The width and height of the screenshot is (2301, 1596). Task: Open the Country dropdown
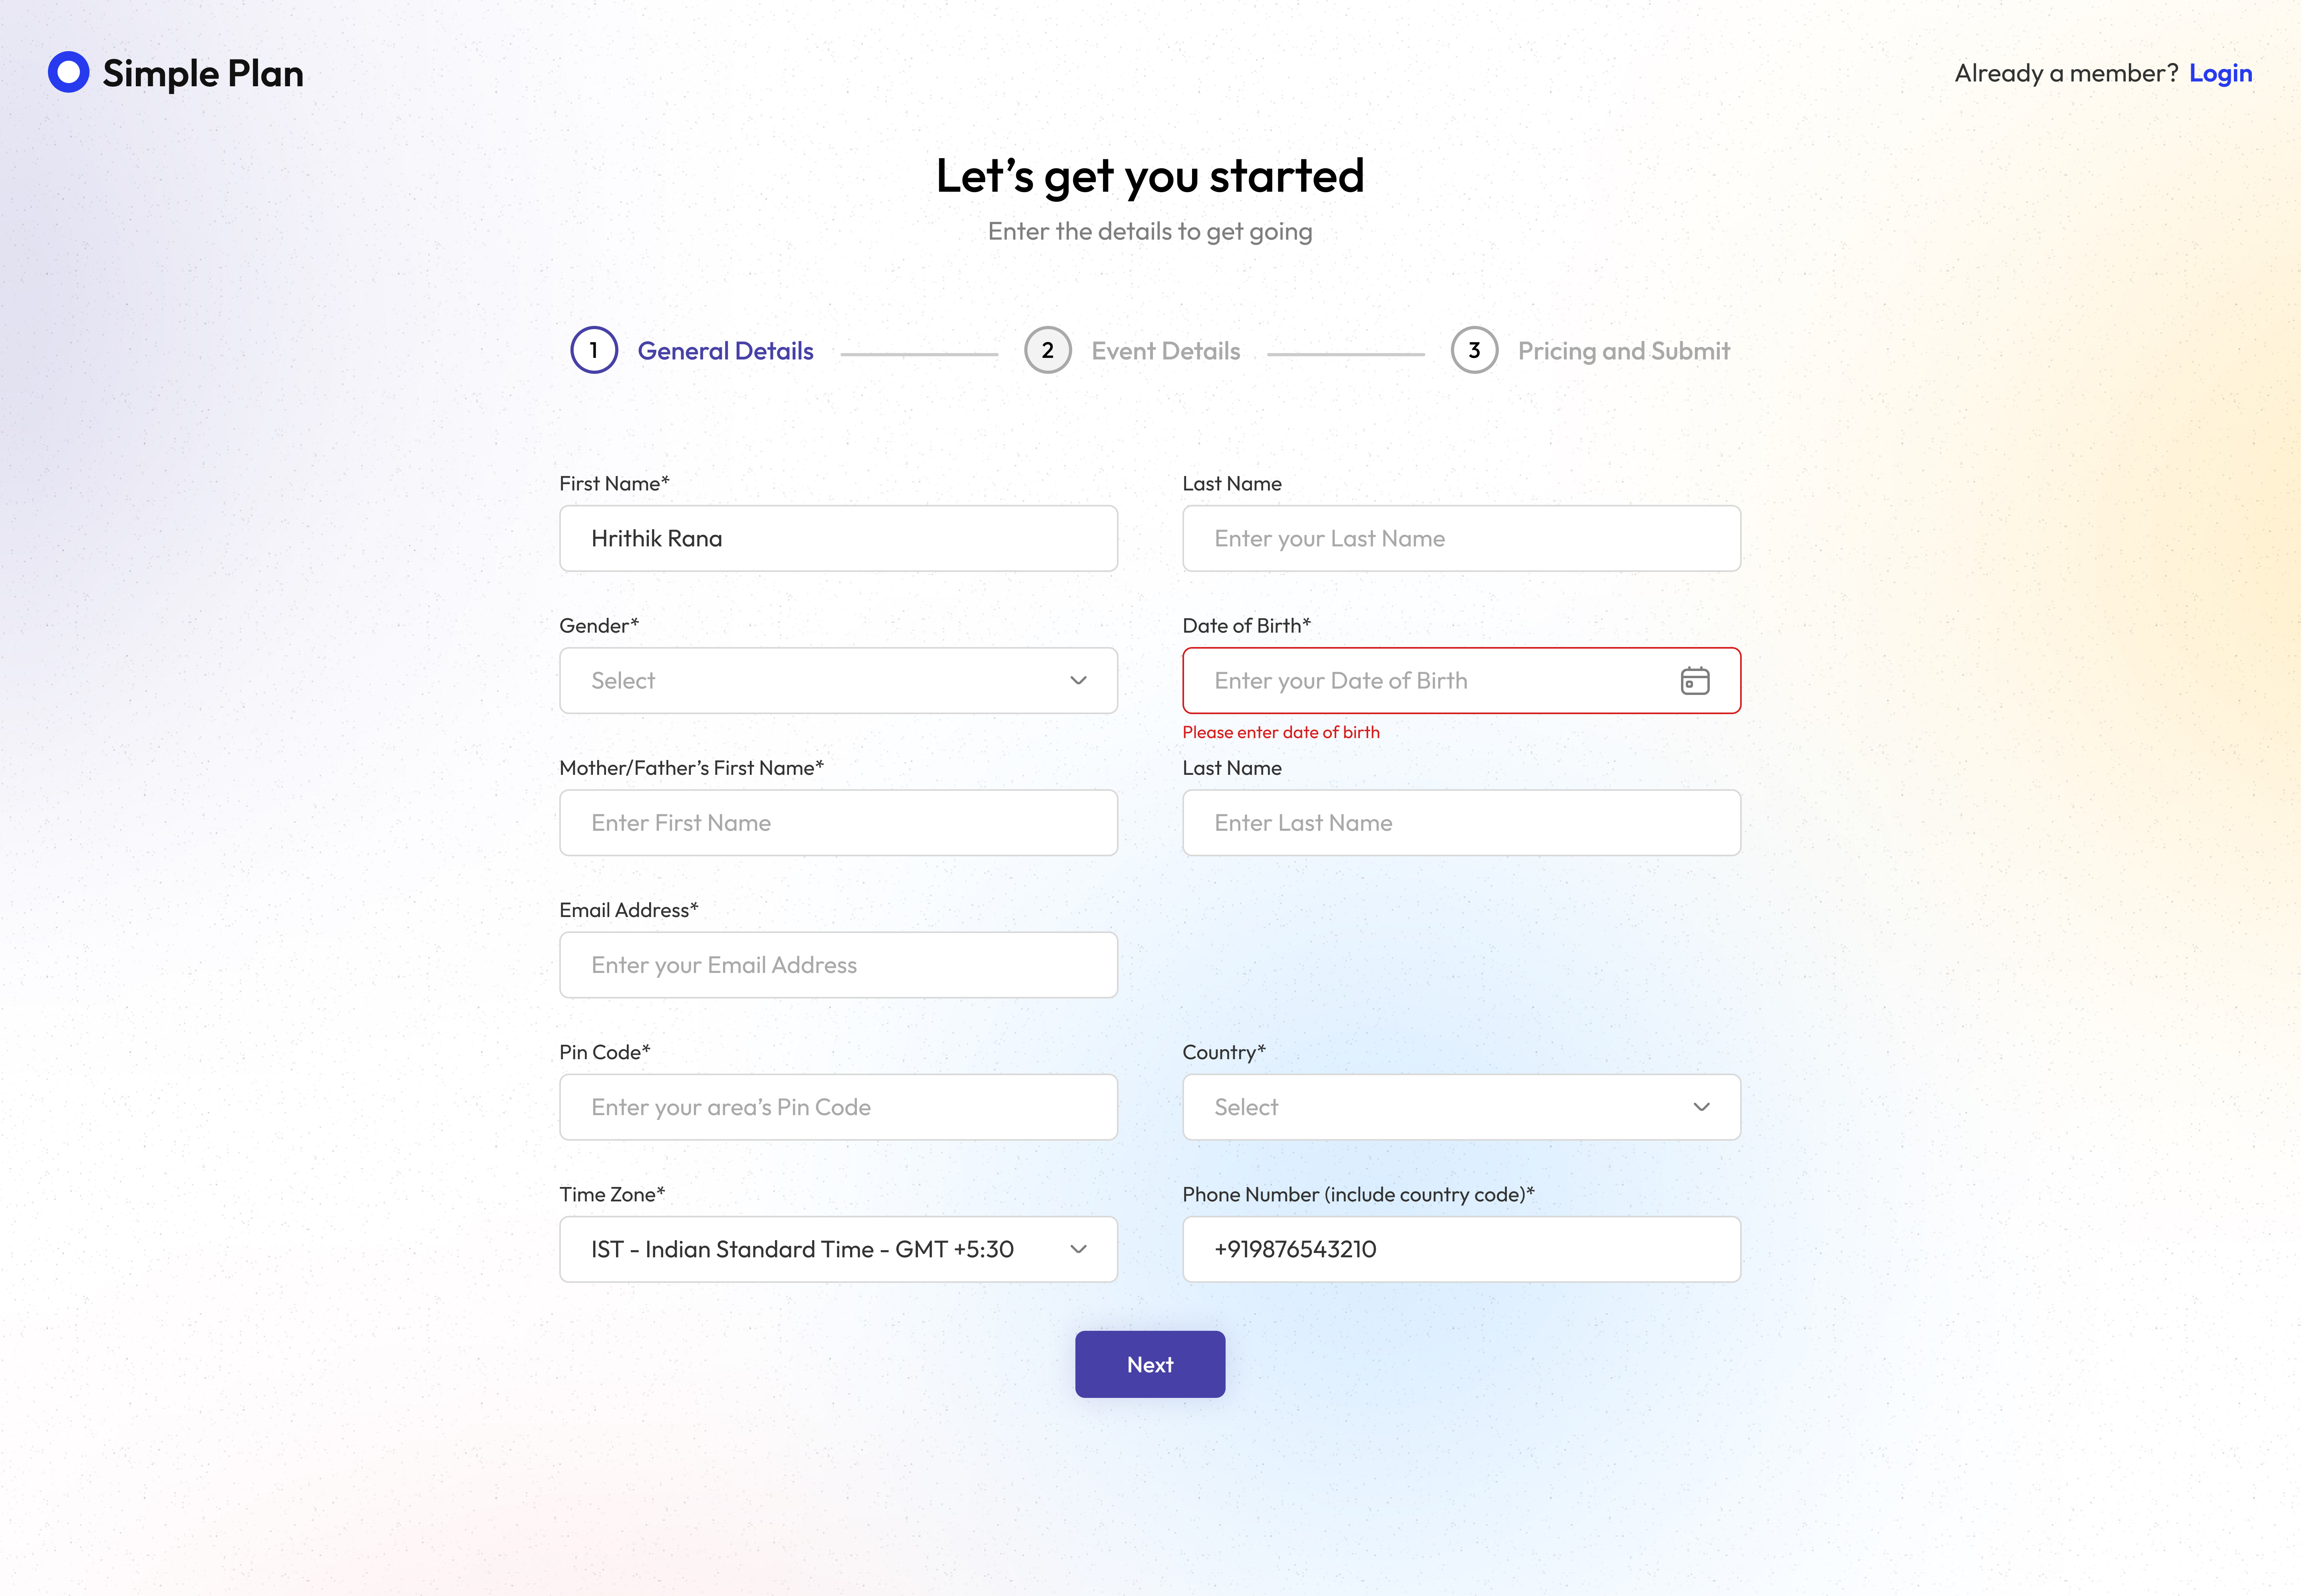coord(1462,1107)
